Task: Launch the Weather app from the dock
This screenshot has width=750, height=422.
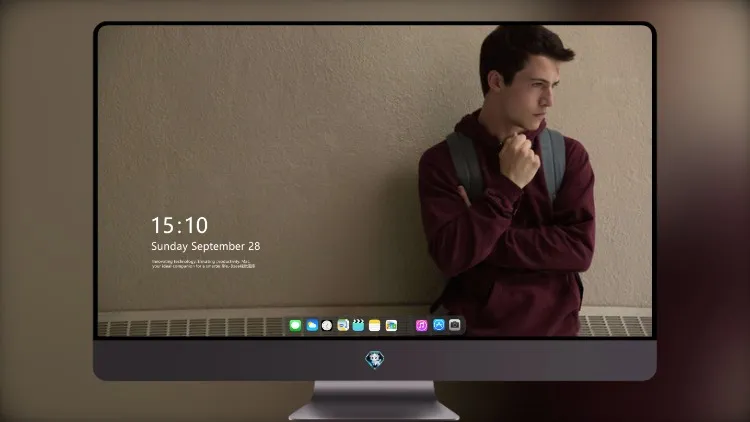Action: [x=312, y=325]
